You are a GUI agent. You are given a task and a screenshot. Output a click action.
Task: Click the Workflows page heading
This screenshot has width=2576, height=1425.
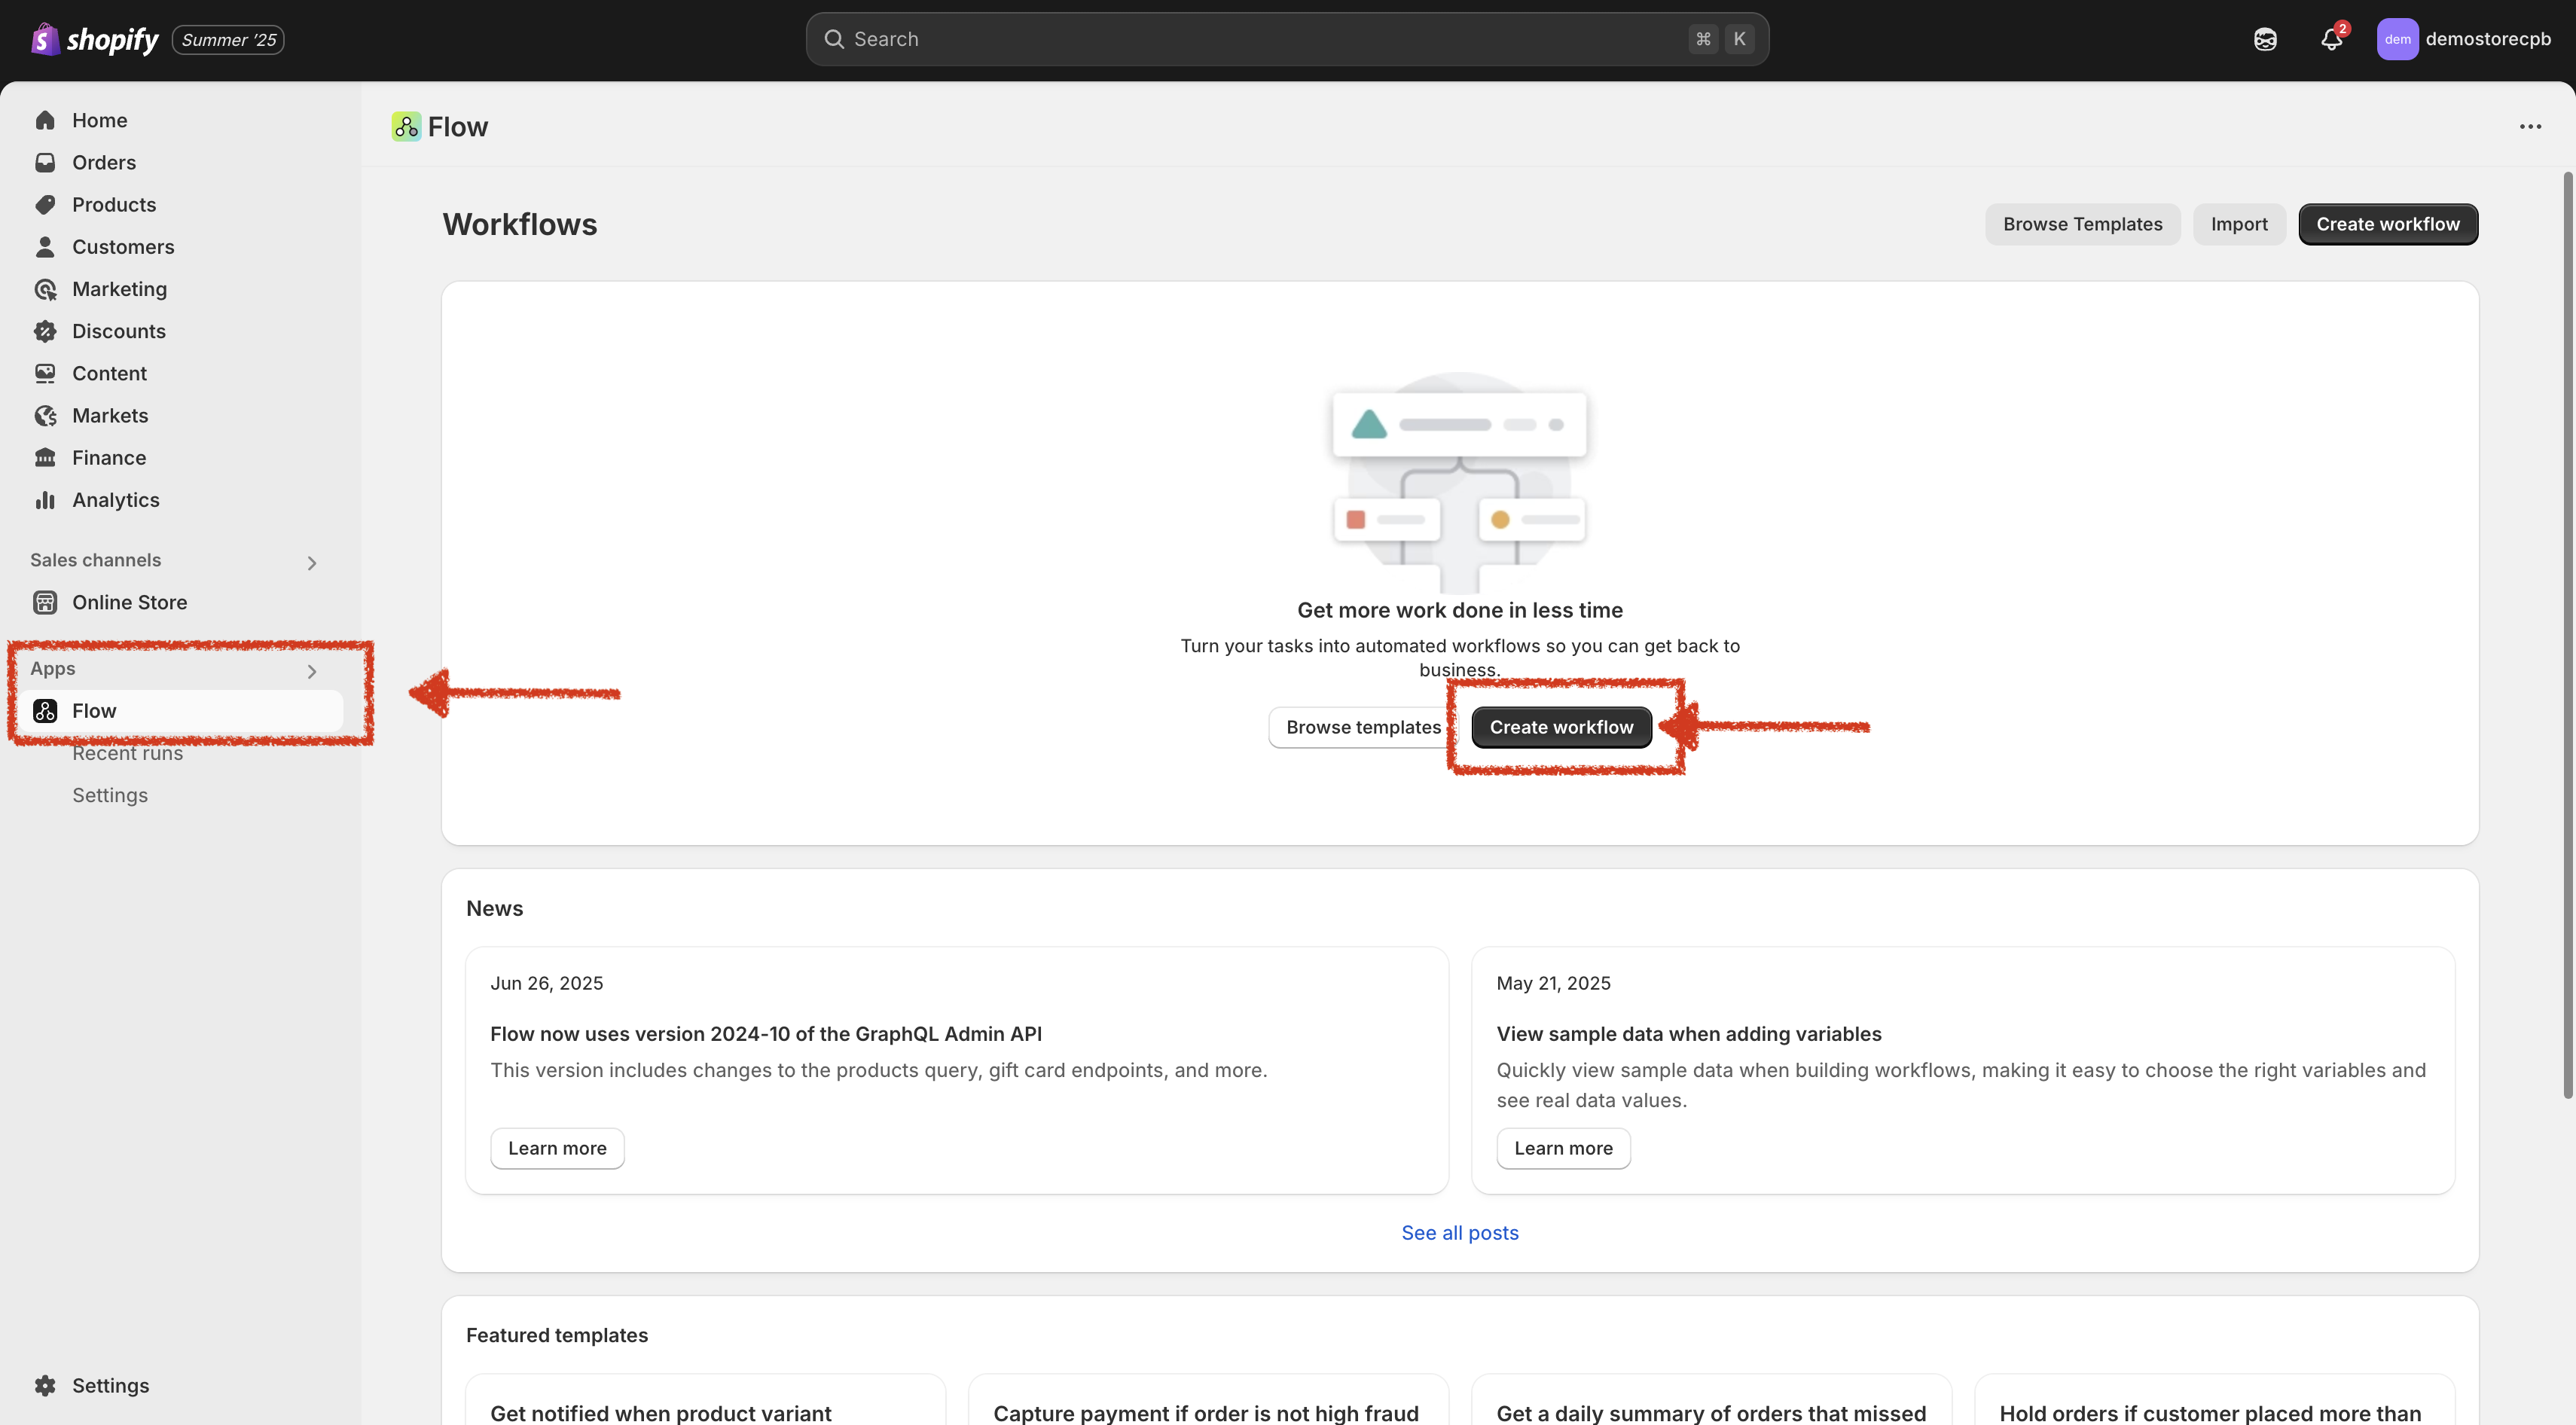pyautogui.click(x=520, y=224)
